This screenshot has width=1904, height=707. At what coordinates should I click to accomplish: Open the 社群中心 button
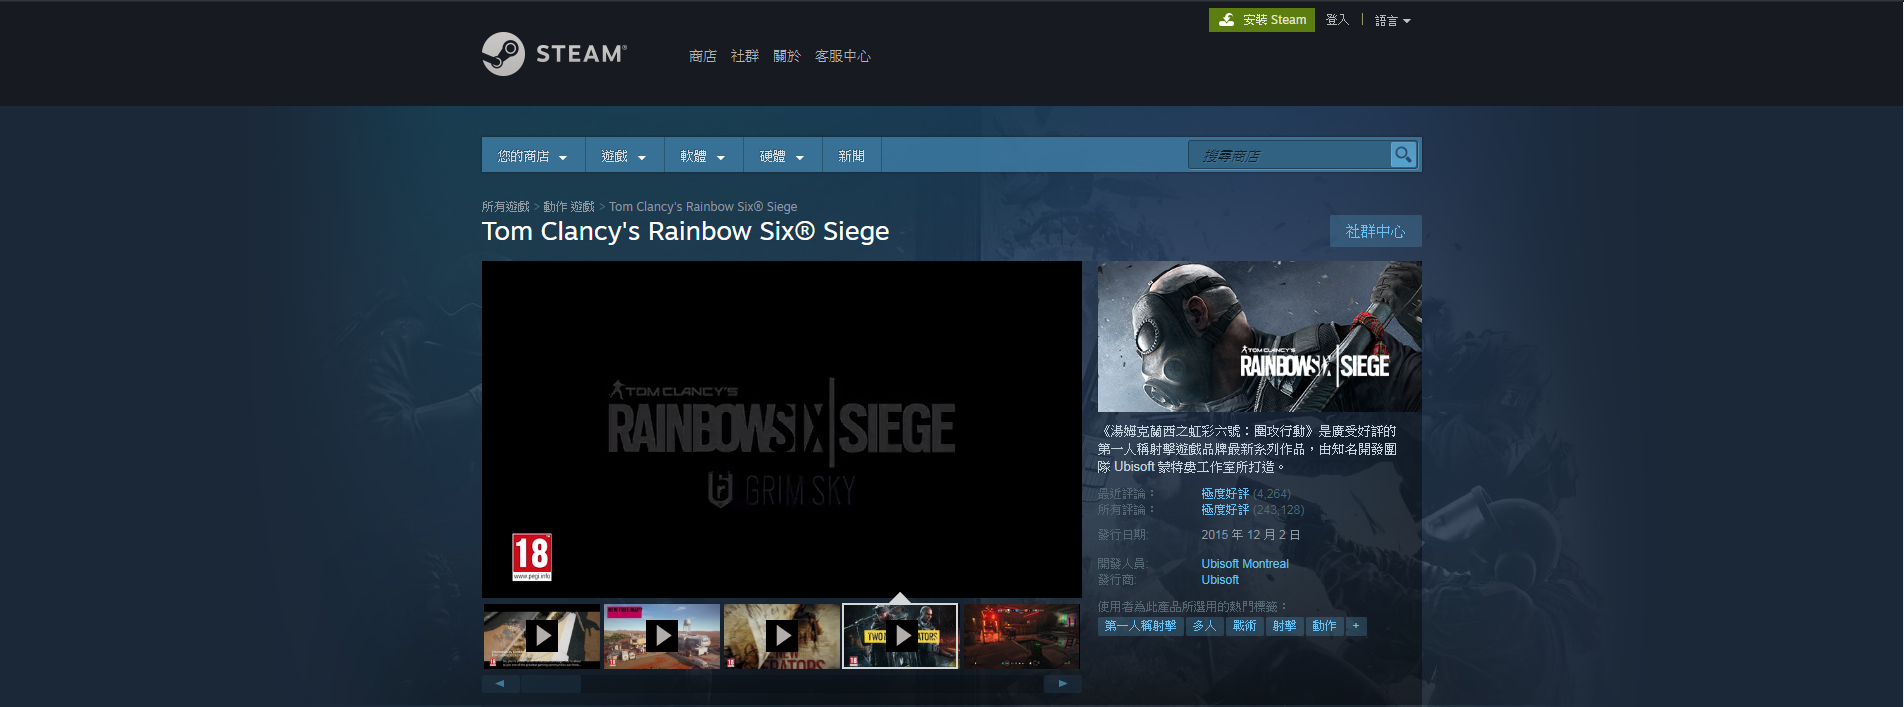(1375, 231)
